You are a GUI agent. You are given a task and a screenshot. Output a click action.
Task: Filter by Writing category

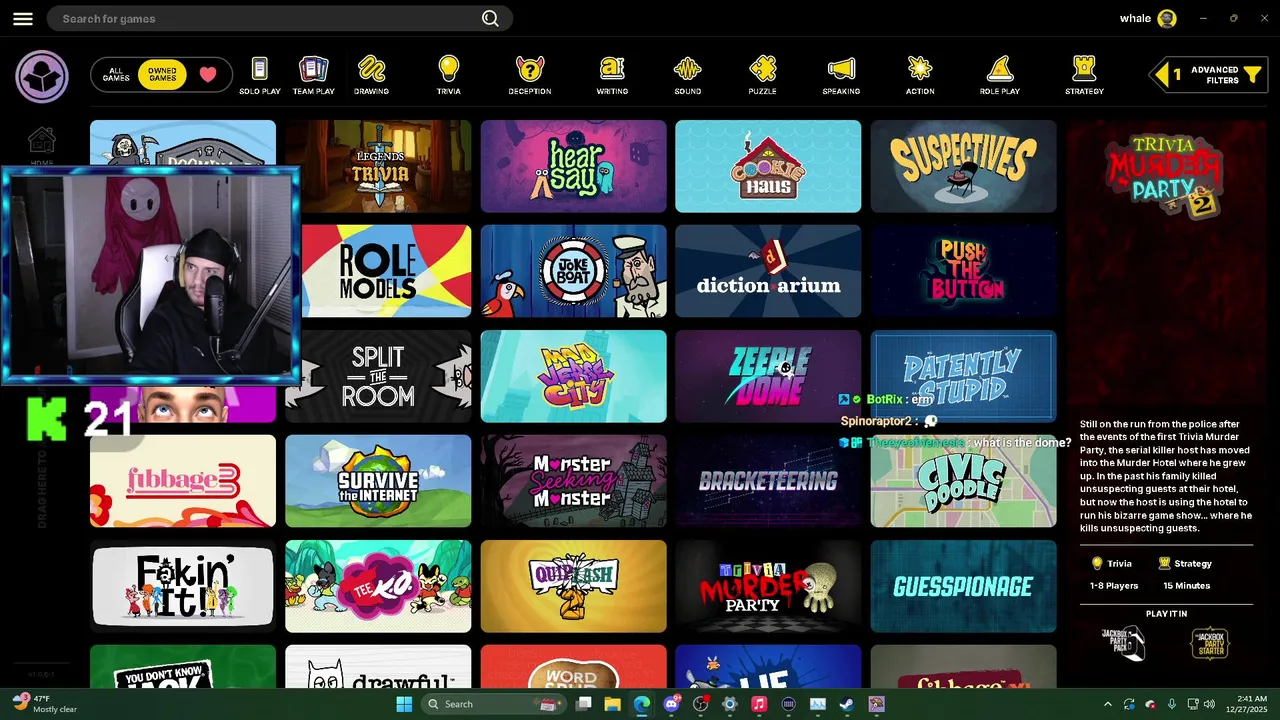[x=612, y=76]
